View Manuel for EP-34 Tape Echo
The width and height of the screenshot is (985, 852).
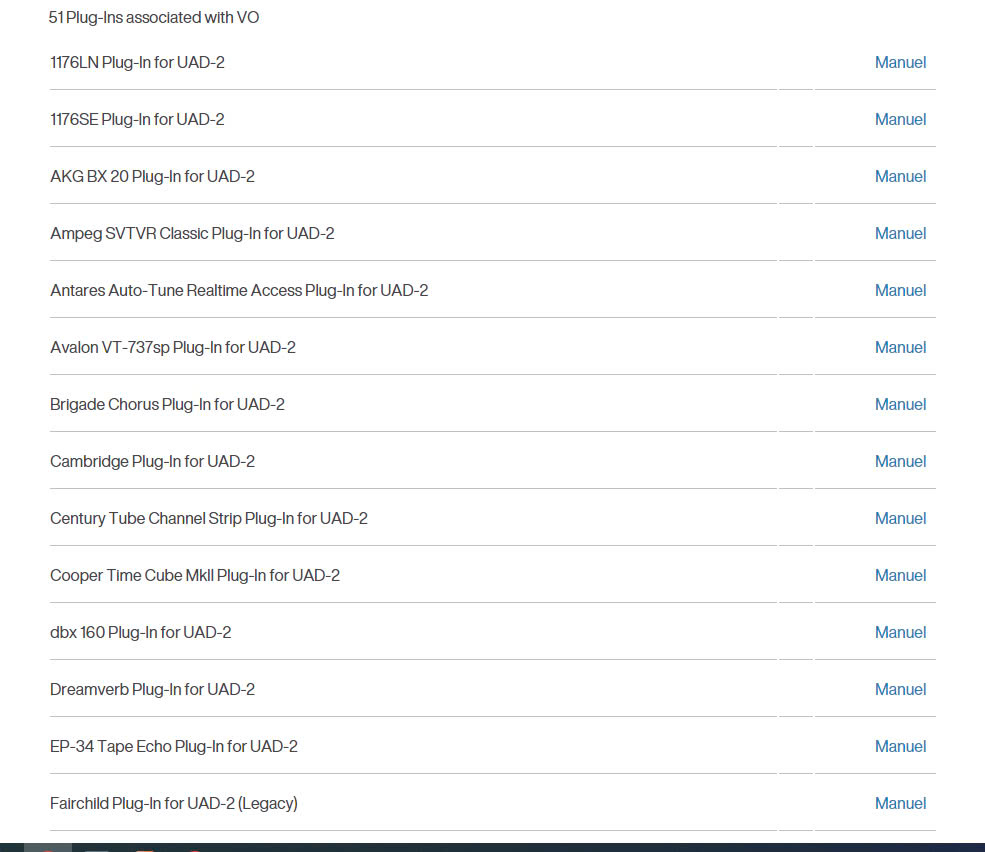900,746
